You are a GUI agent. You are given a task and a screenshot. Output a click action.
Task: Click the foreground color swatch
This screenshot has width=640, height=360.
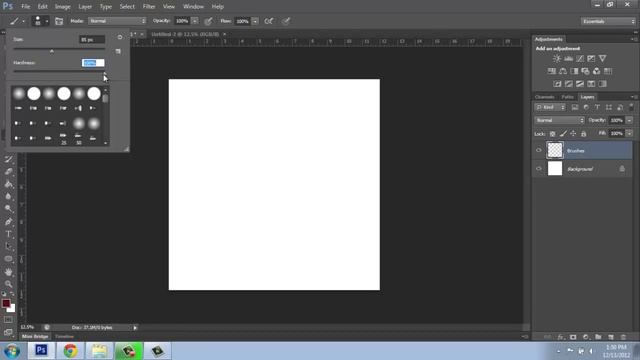6,303
